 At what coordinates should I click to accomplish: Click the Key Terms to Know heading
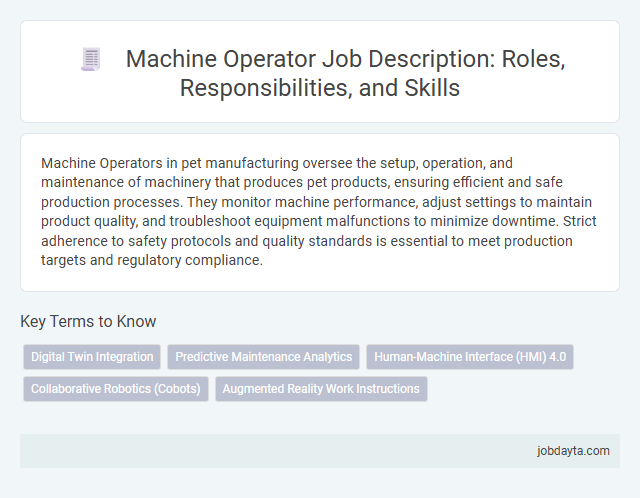click(x=88, y=321)
